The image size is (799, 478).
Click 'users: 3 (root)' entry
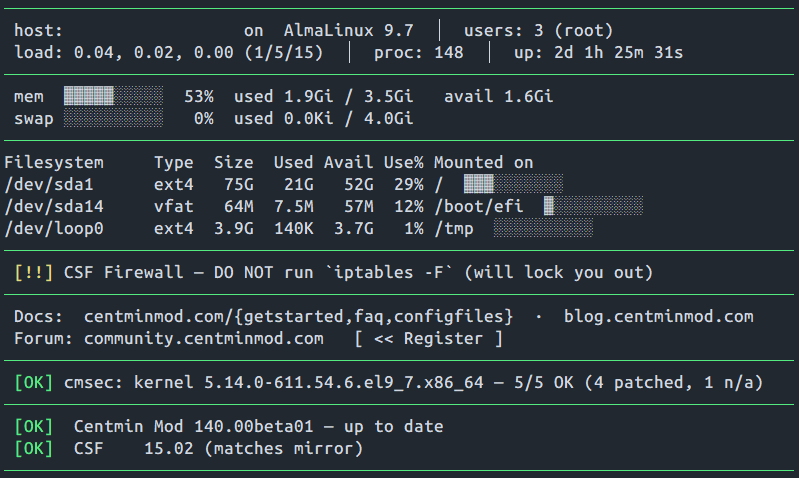point(538,31)
